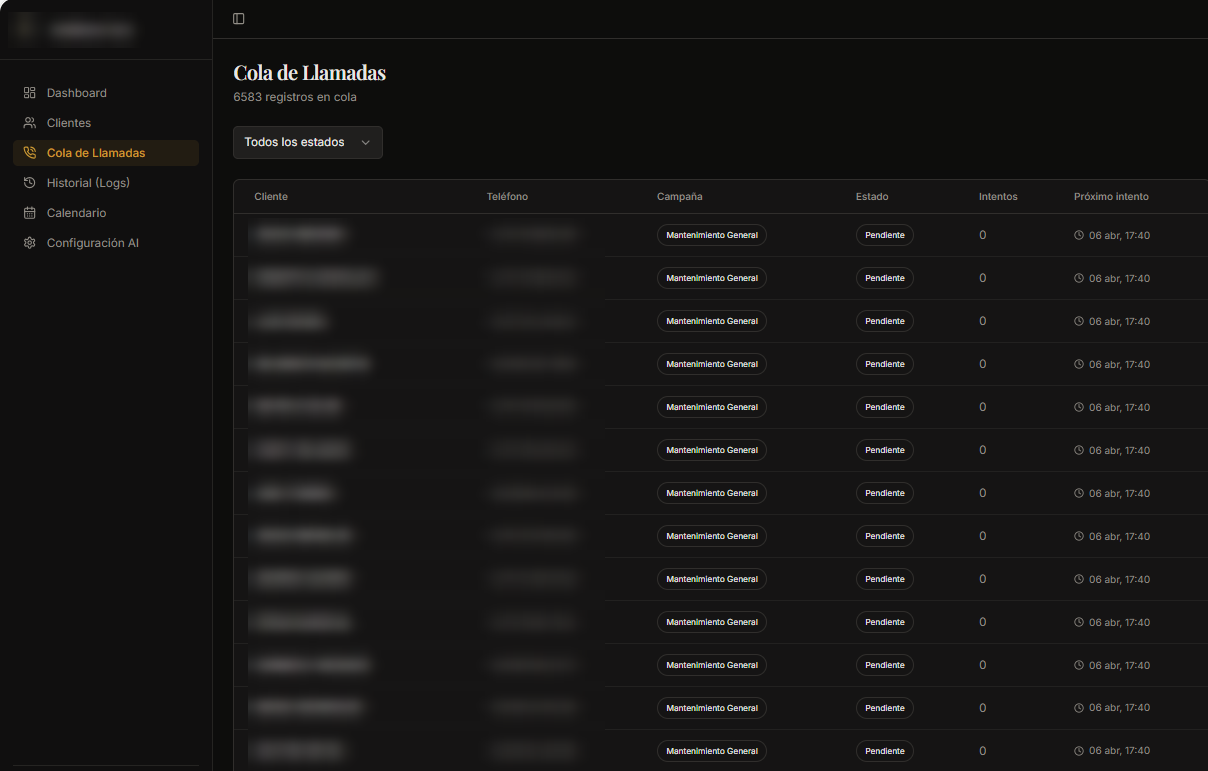Click the "Cliente" column header
Viewport: 1208px width, 771px height.
(271, 197)
